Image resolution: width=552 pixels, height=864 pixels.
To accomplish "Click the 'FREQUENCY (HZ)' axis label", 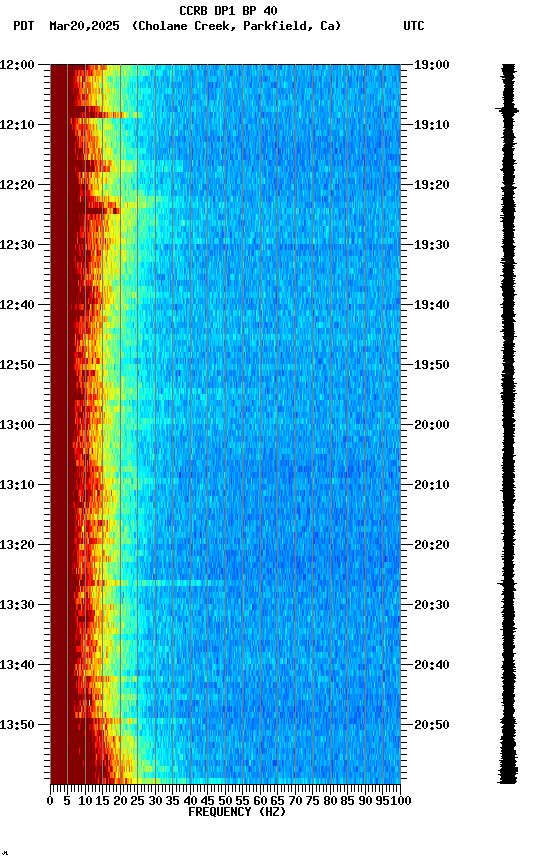I will [237, 812].
